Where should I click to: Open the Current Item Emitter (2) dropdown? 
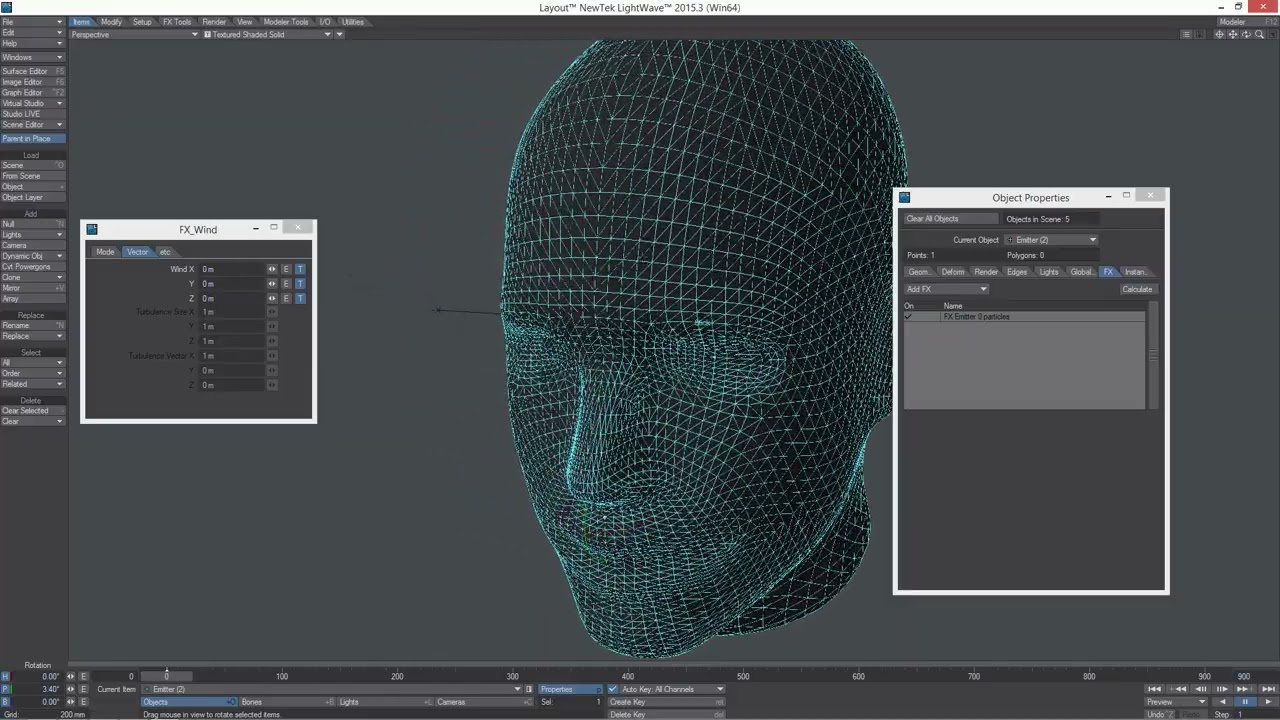point(332,689)
